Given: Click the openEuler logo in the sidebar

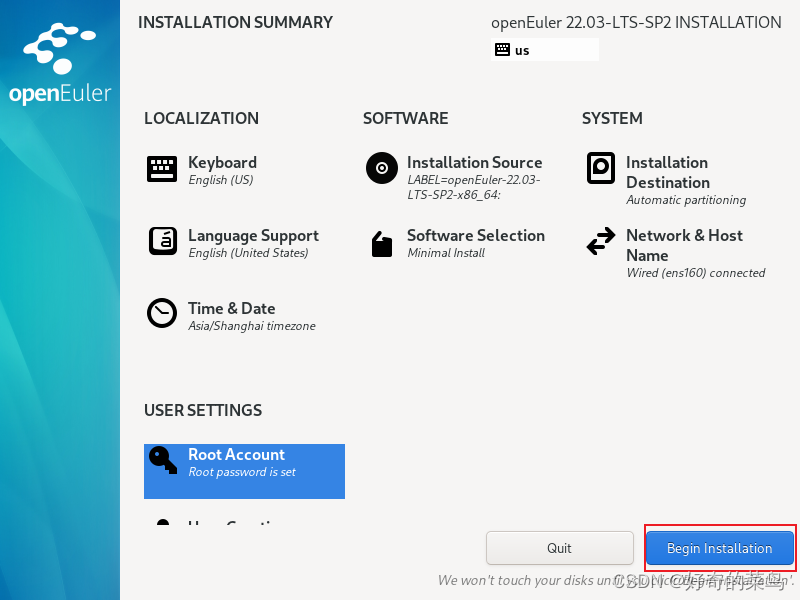Looking at the screenshot, I should point(60,64).
